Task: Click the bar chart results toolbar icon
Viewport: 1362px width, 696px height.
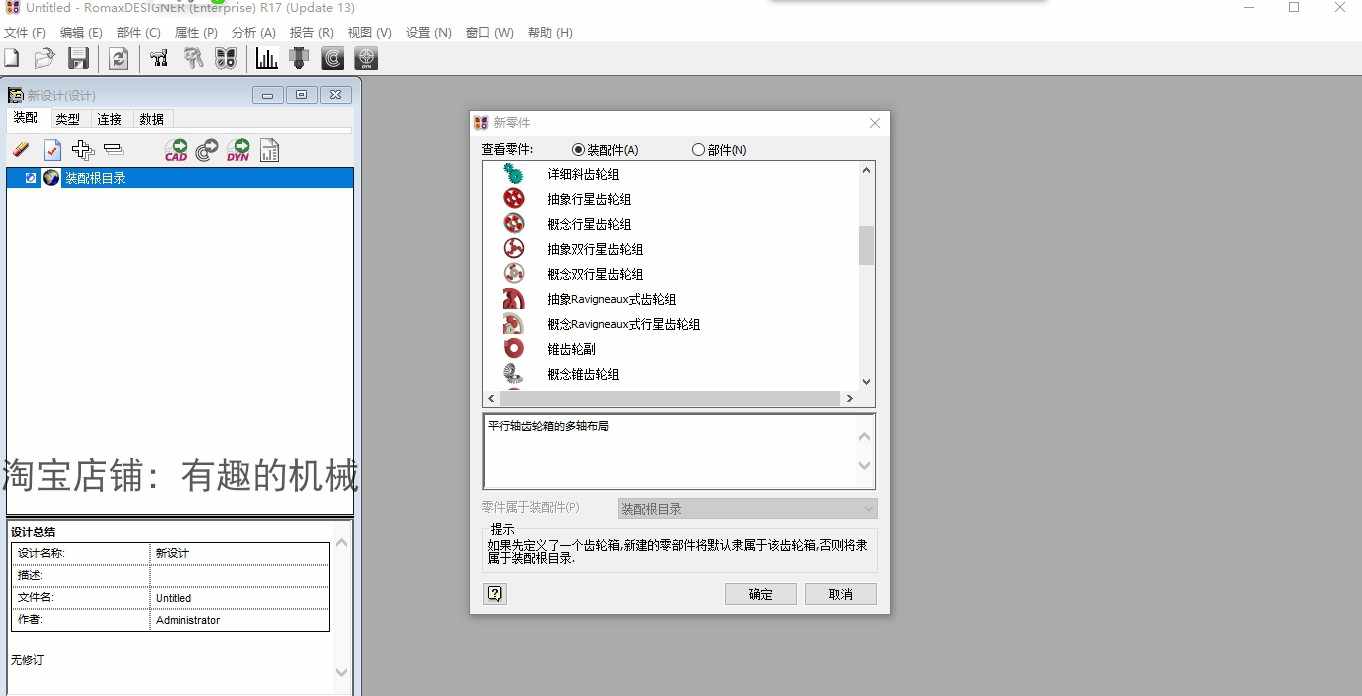Action: [266, 59]
